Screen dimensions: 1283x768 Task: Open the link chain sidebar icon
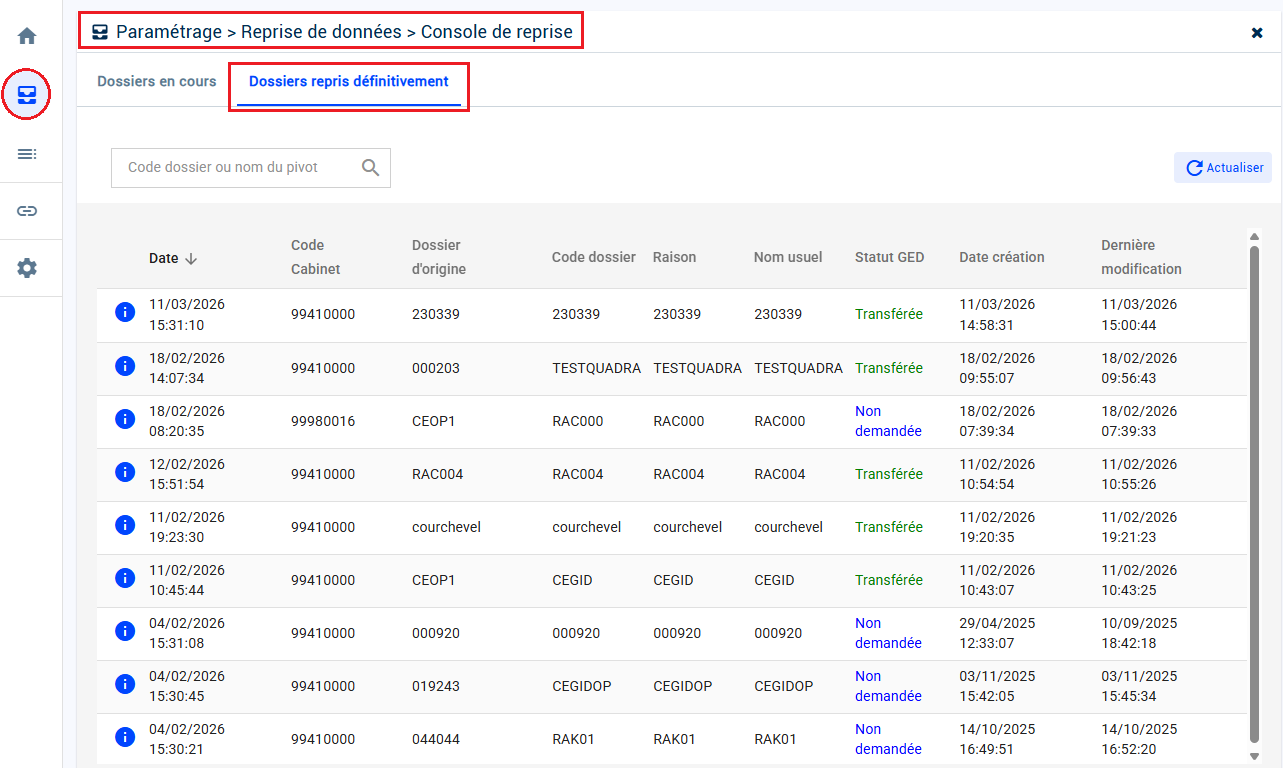coord(27,211)
